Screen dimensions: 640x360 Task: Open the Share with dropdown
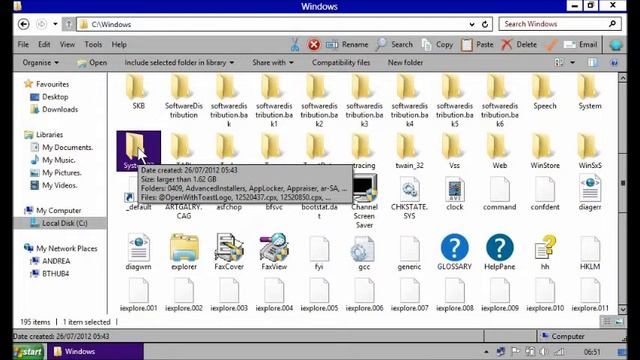coord(273,62)
